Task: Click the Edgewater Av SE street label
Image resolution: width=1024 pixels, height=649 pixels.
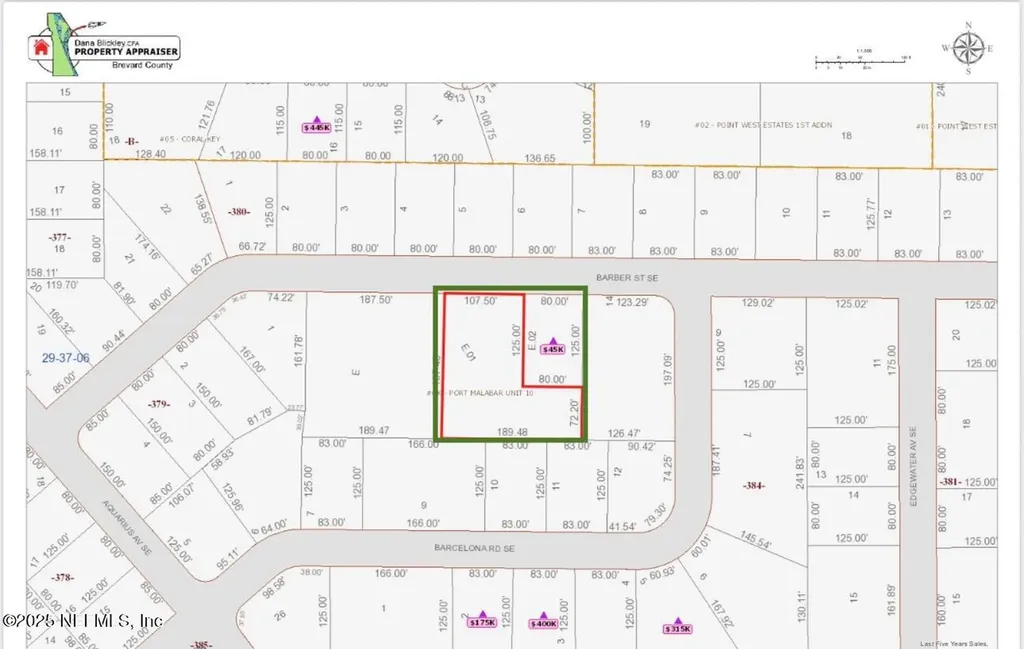Action: click(913, 466)
